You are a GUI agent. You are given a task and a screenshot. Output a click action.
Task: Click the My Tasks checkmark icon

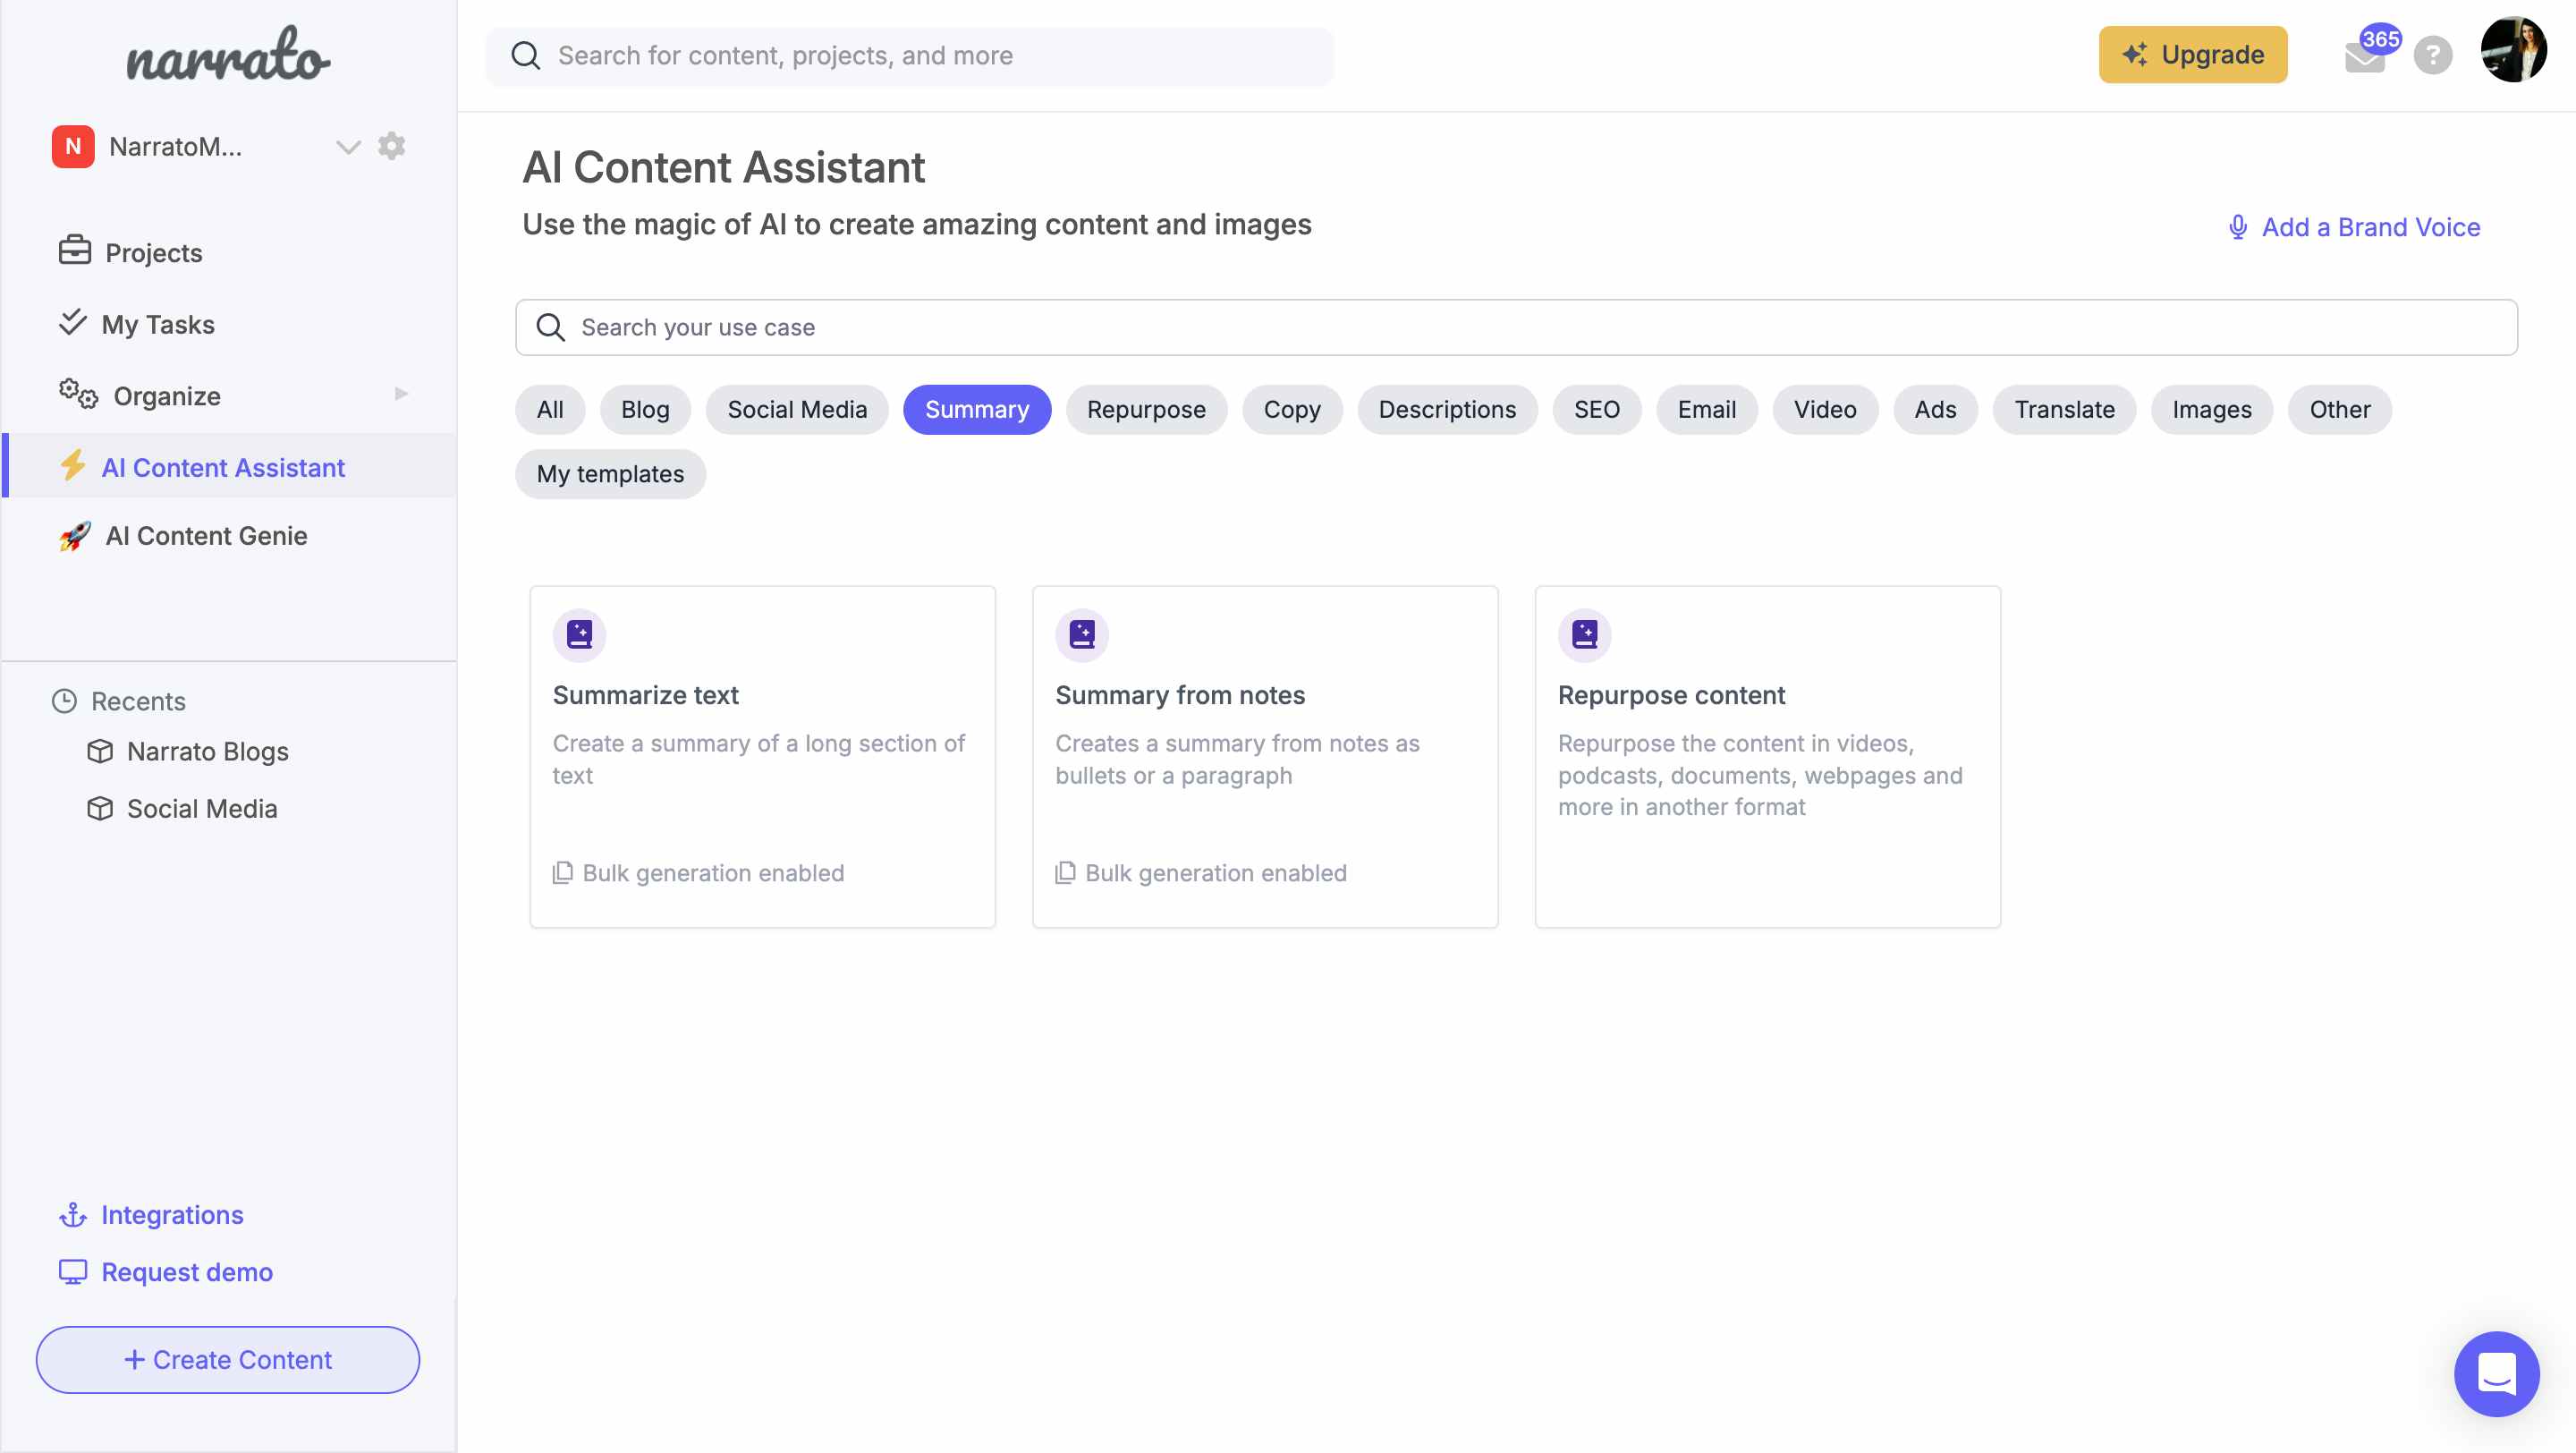pos(72,322)
